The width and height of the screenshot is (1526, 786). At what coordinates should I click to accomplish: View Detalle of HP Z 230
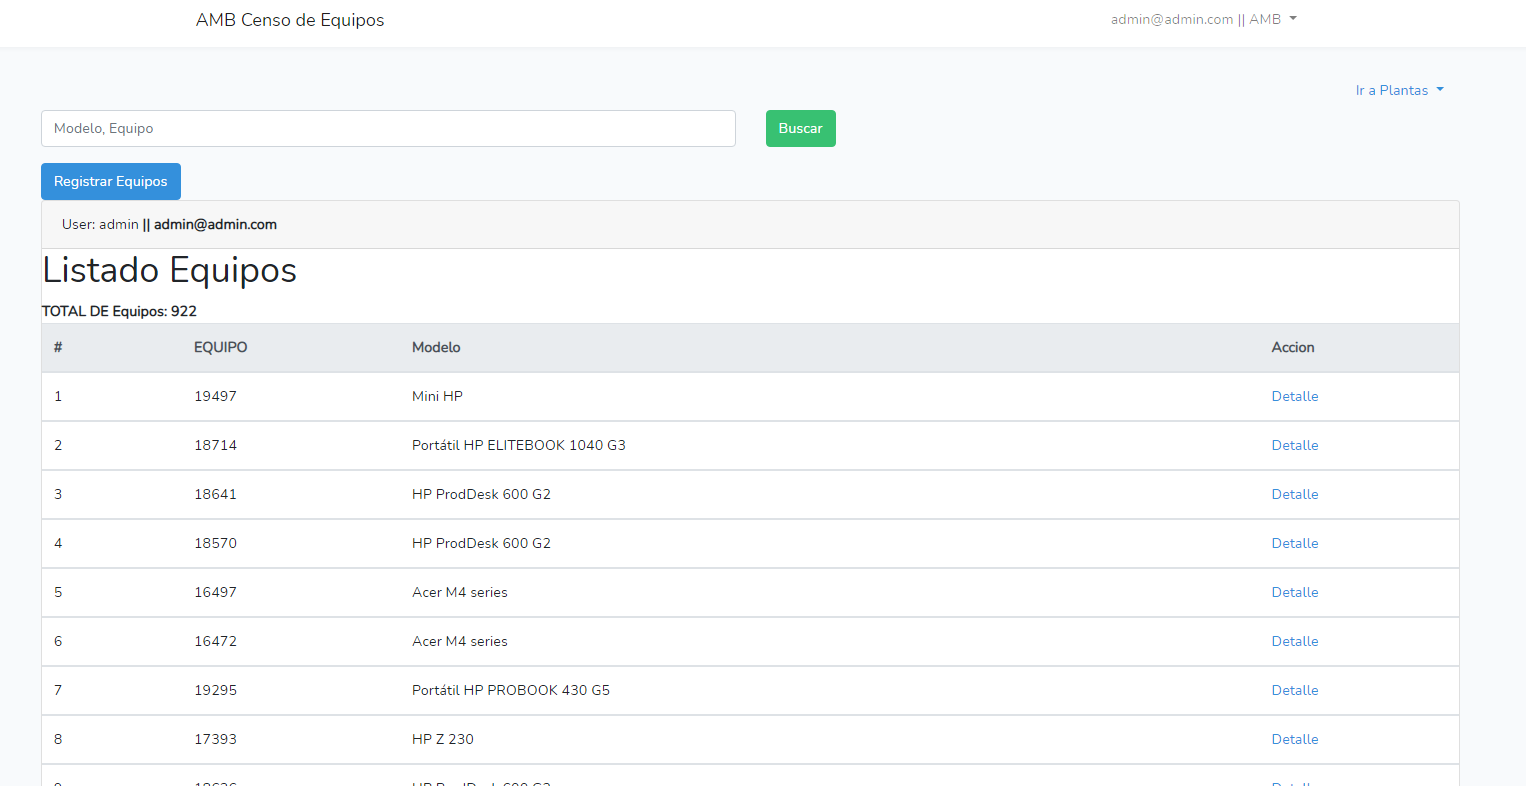coord(1294,739)
